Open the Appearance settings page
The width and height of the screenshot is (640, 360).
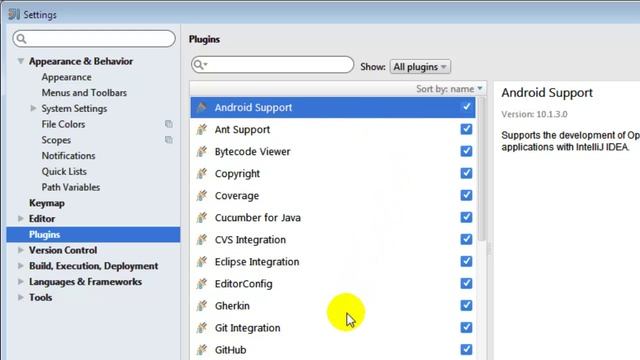67,77
